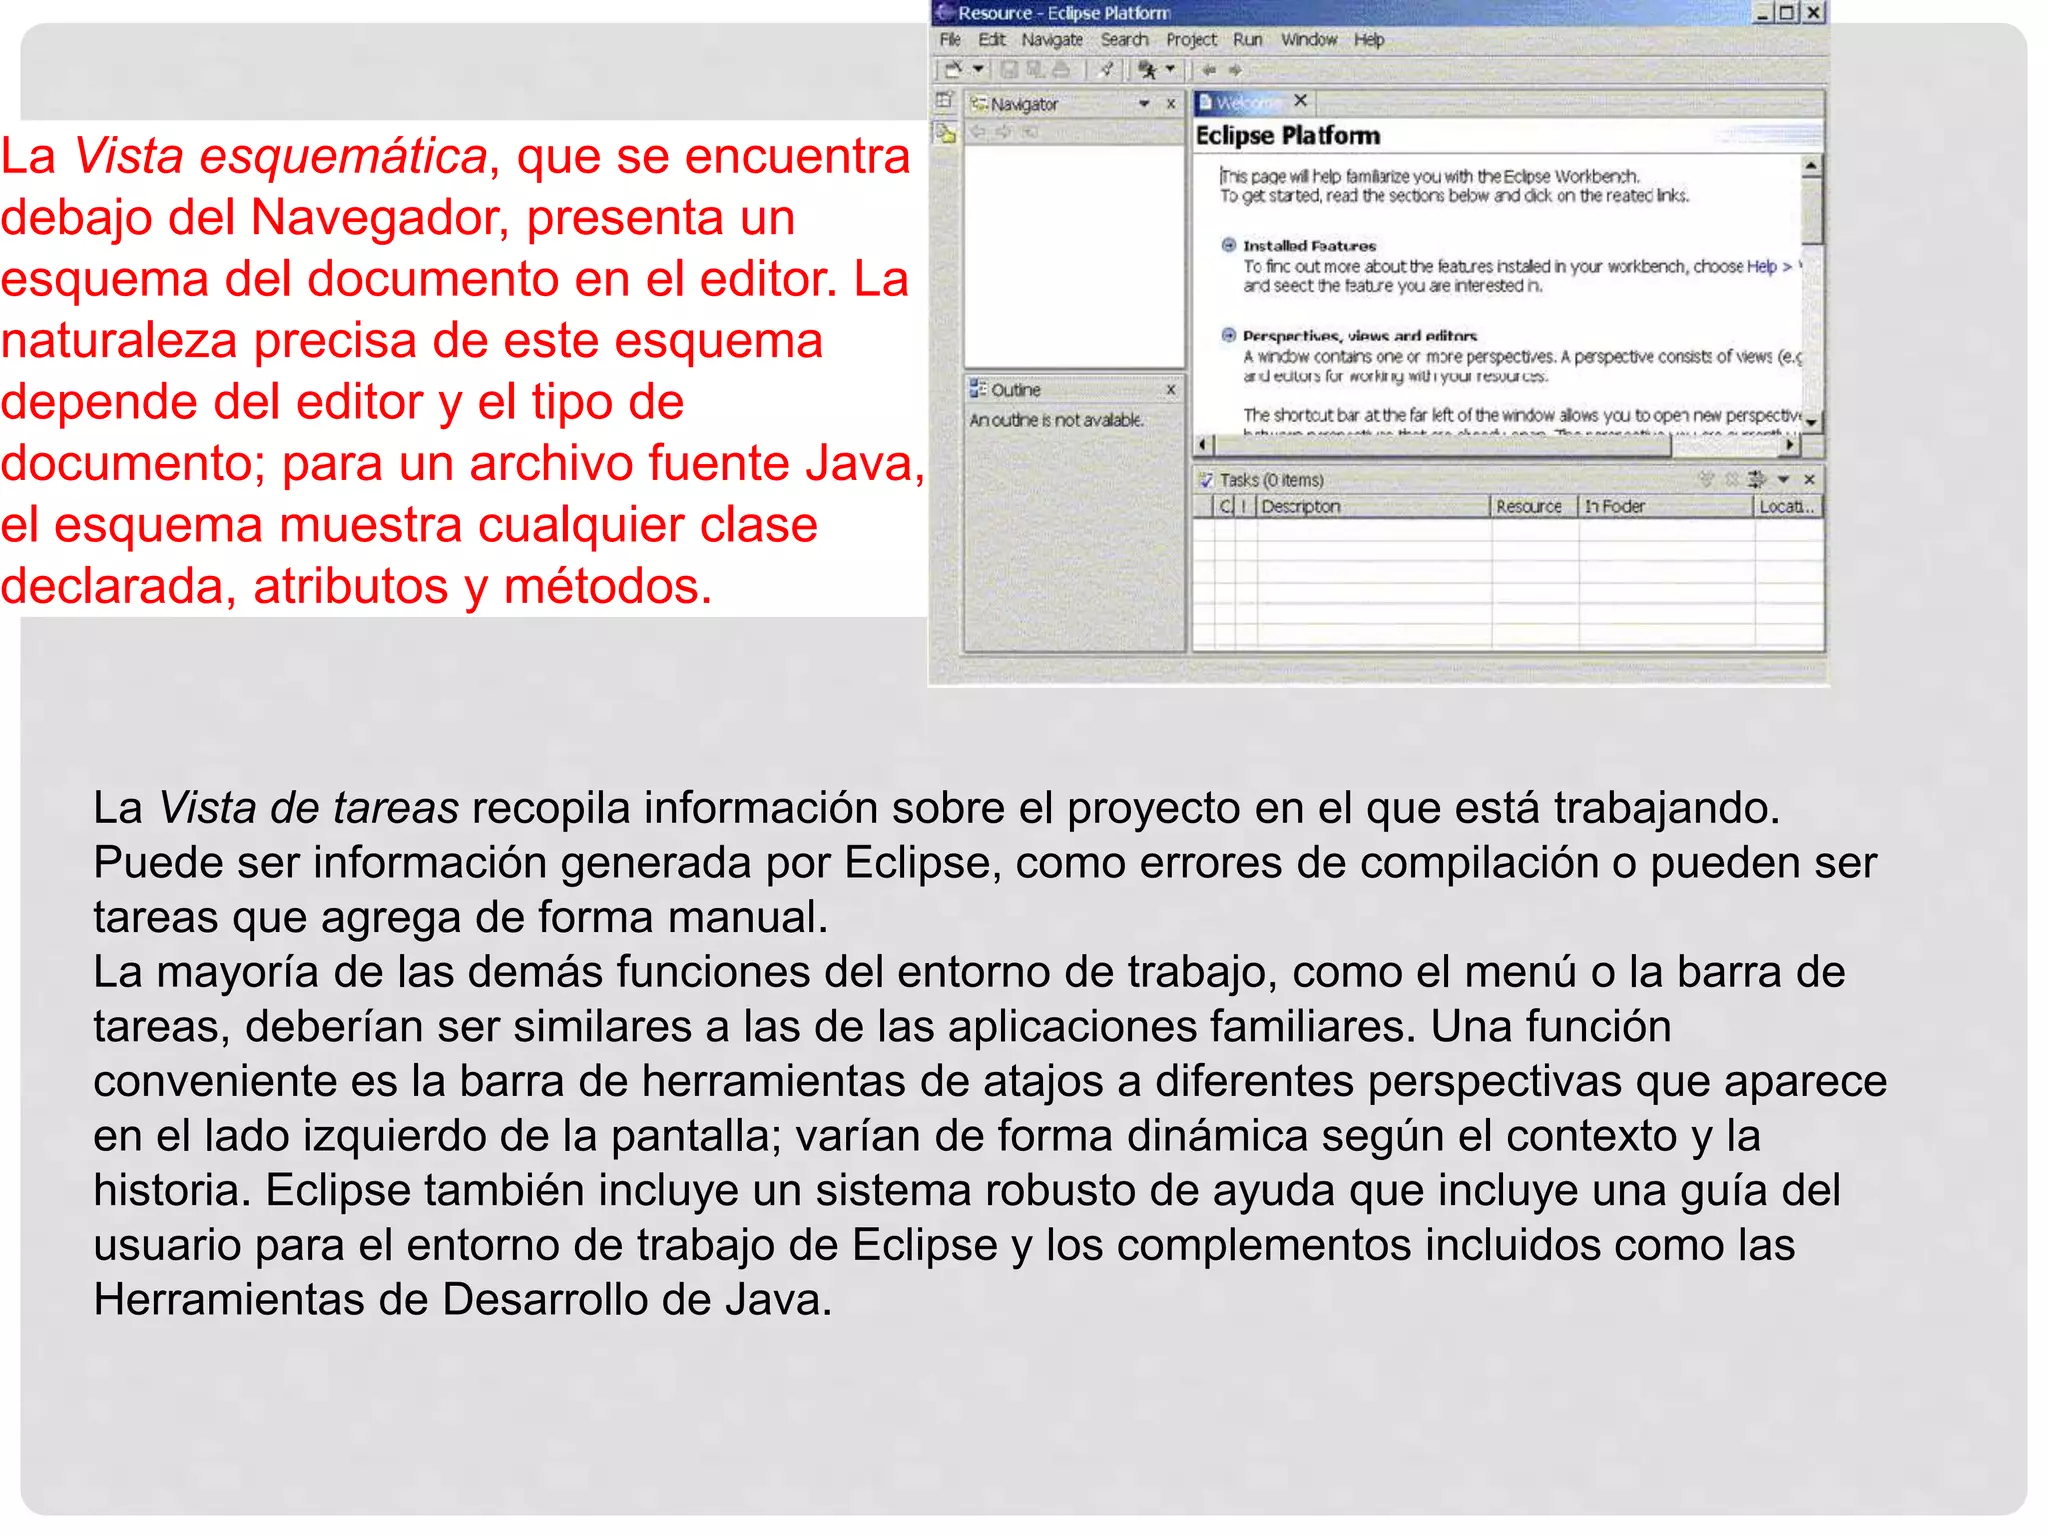Close the Welcome editor tab
Viewport: 2048px width, 1536px height.
[1300, 101]
